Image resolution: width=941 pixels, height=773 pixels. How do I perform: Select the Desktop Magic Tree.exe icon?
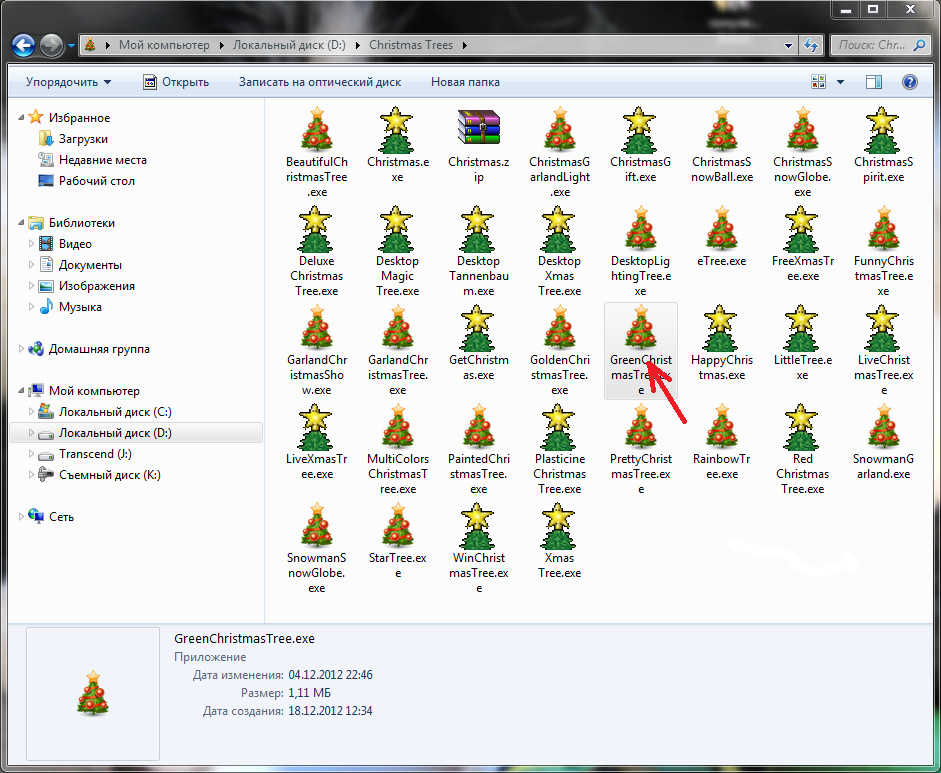(397, 228)
